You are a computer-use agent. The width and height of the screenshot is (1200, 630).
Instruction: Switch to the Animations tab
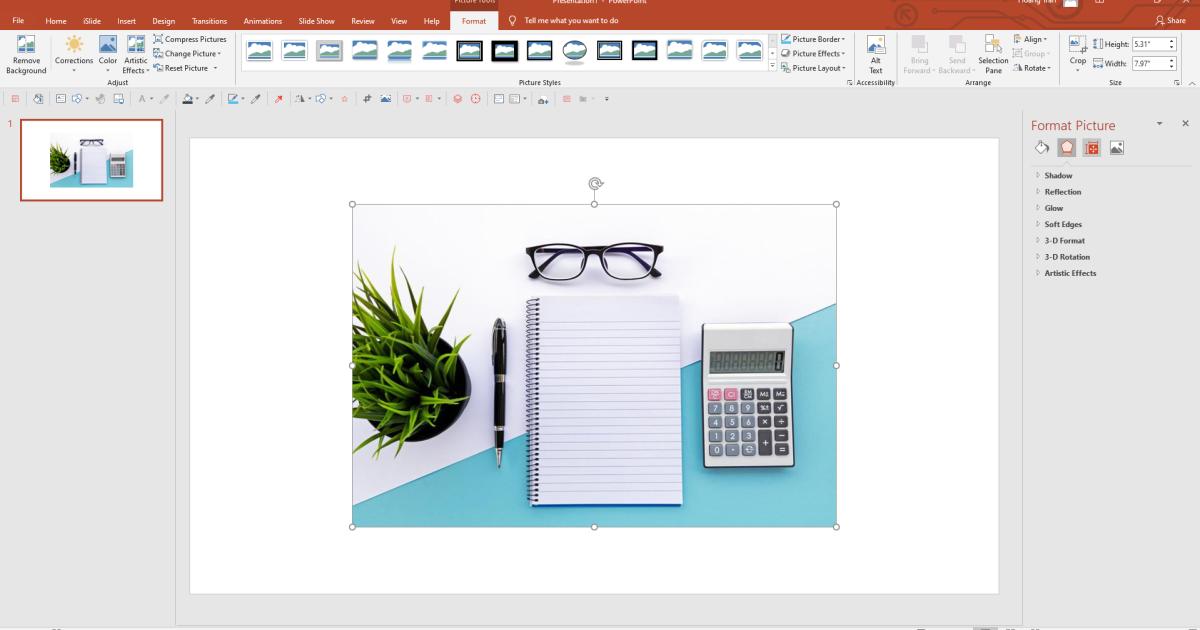click(262, 20)
